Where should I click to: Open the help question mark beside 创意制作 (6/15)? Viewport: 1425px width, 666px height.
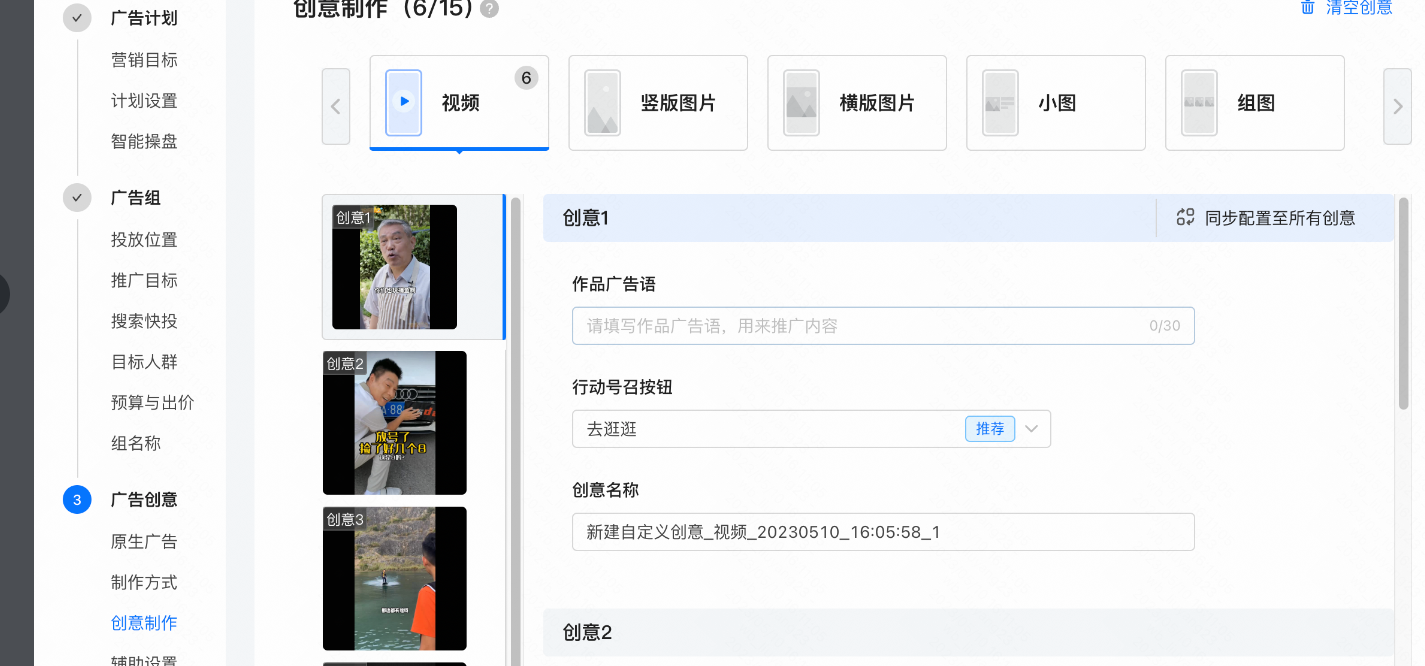coord(489,8)
